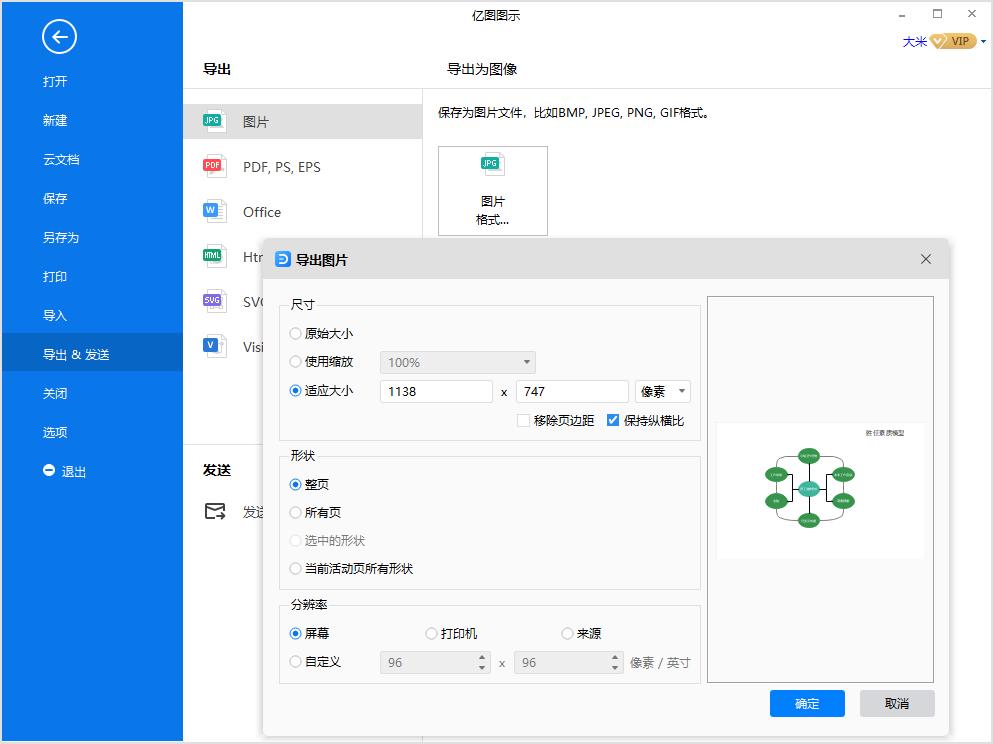Click the Visio export format icon

coord(213,346)
